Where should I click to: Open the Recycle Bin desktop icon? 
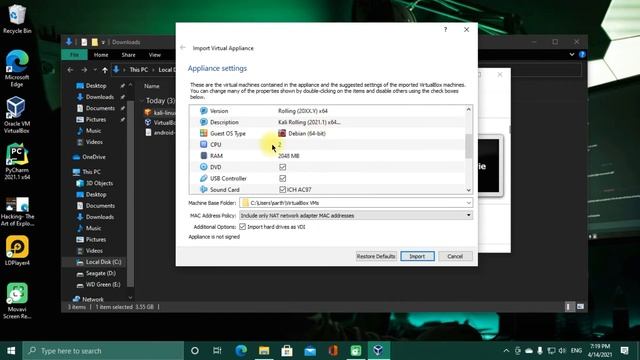(x=17, y=19)
